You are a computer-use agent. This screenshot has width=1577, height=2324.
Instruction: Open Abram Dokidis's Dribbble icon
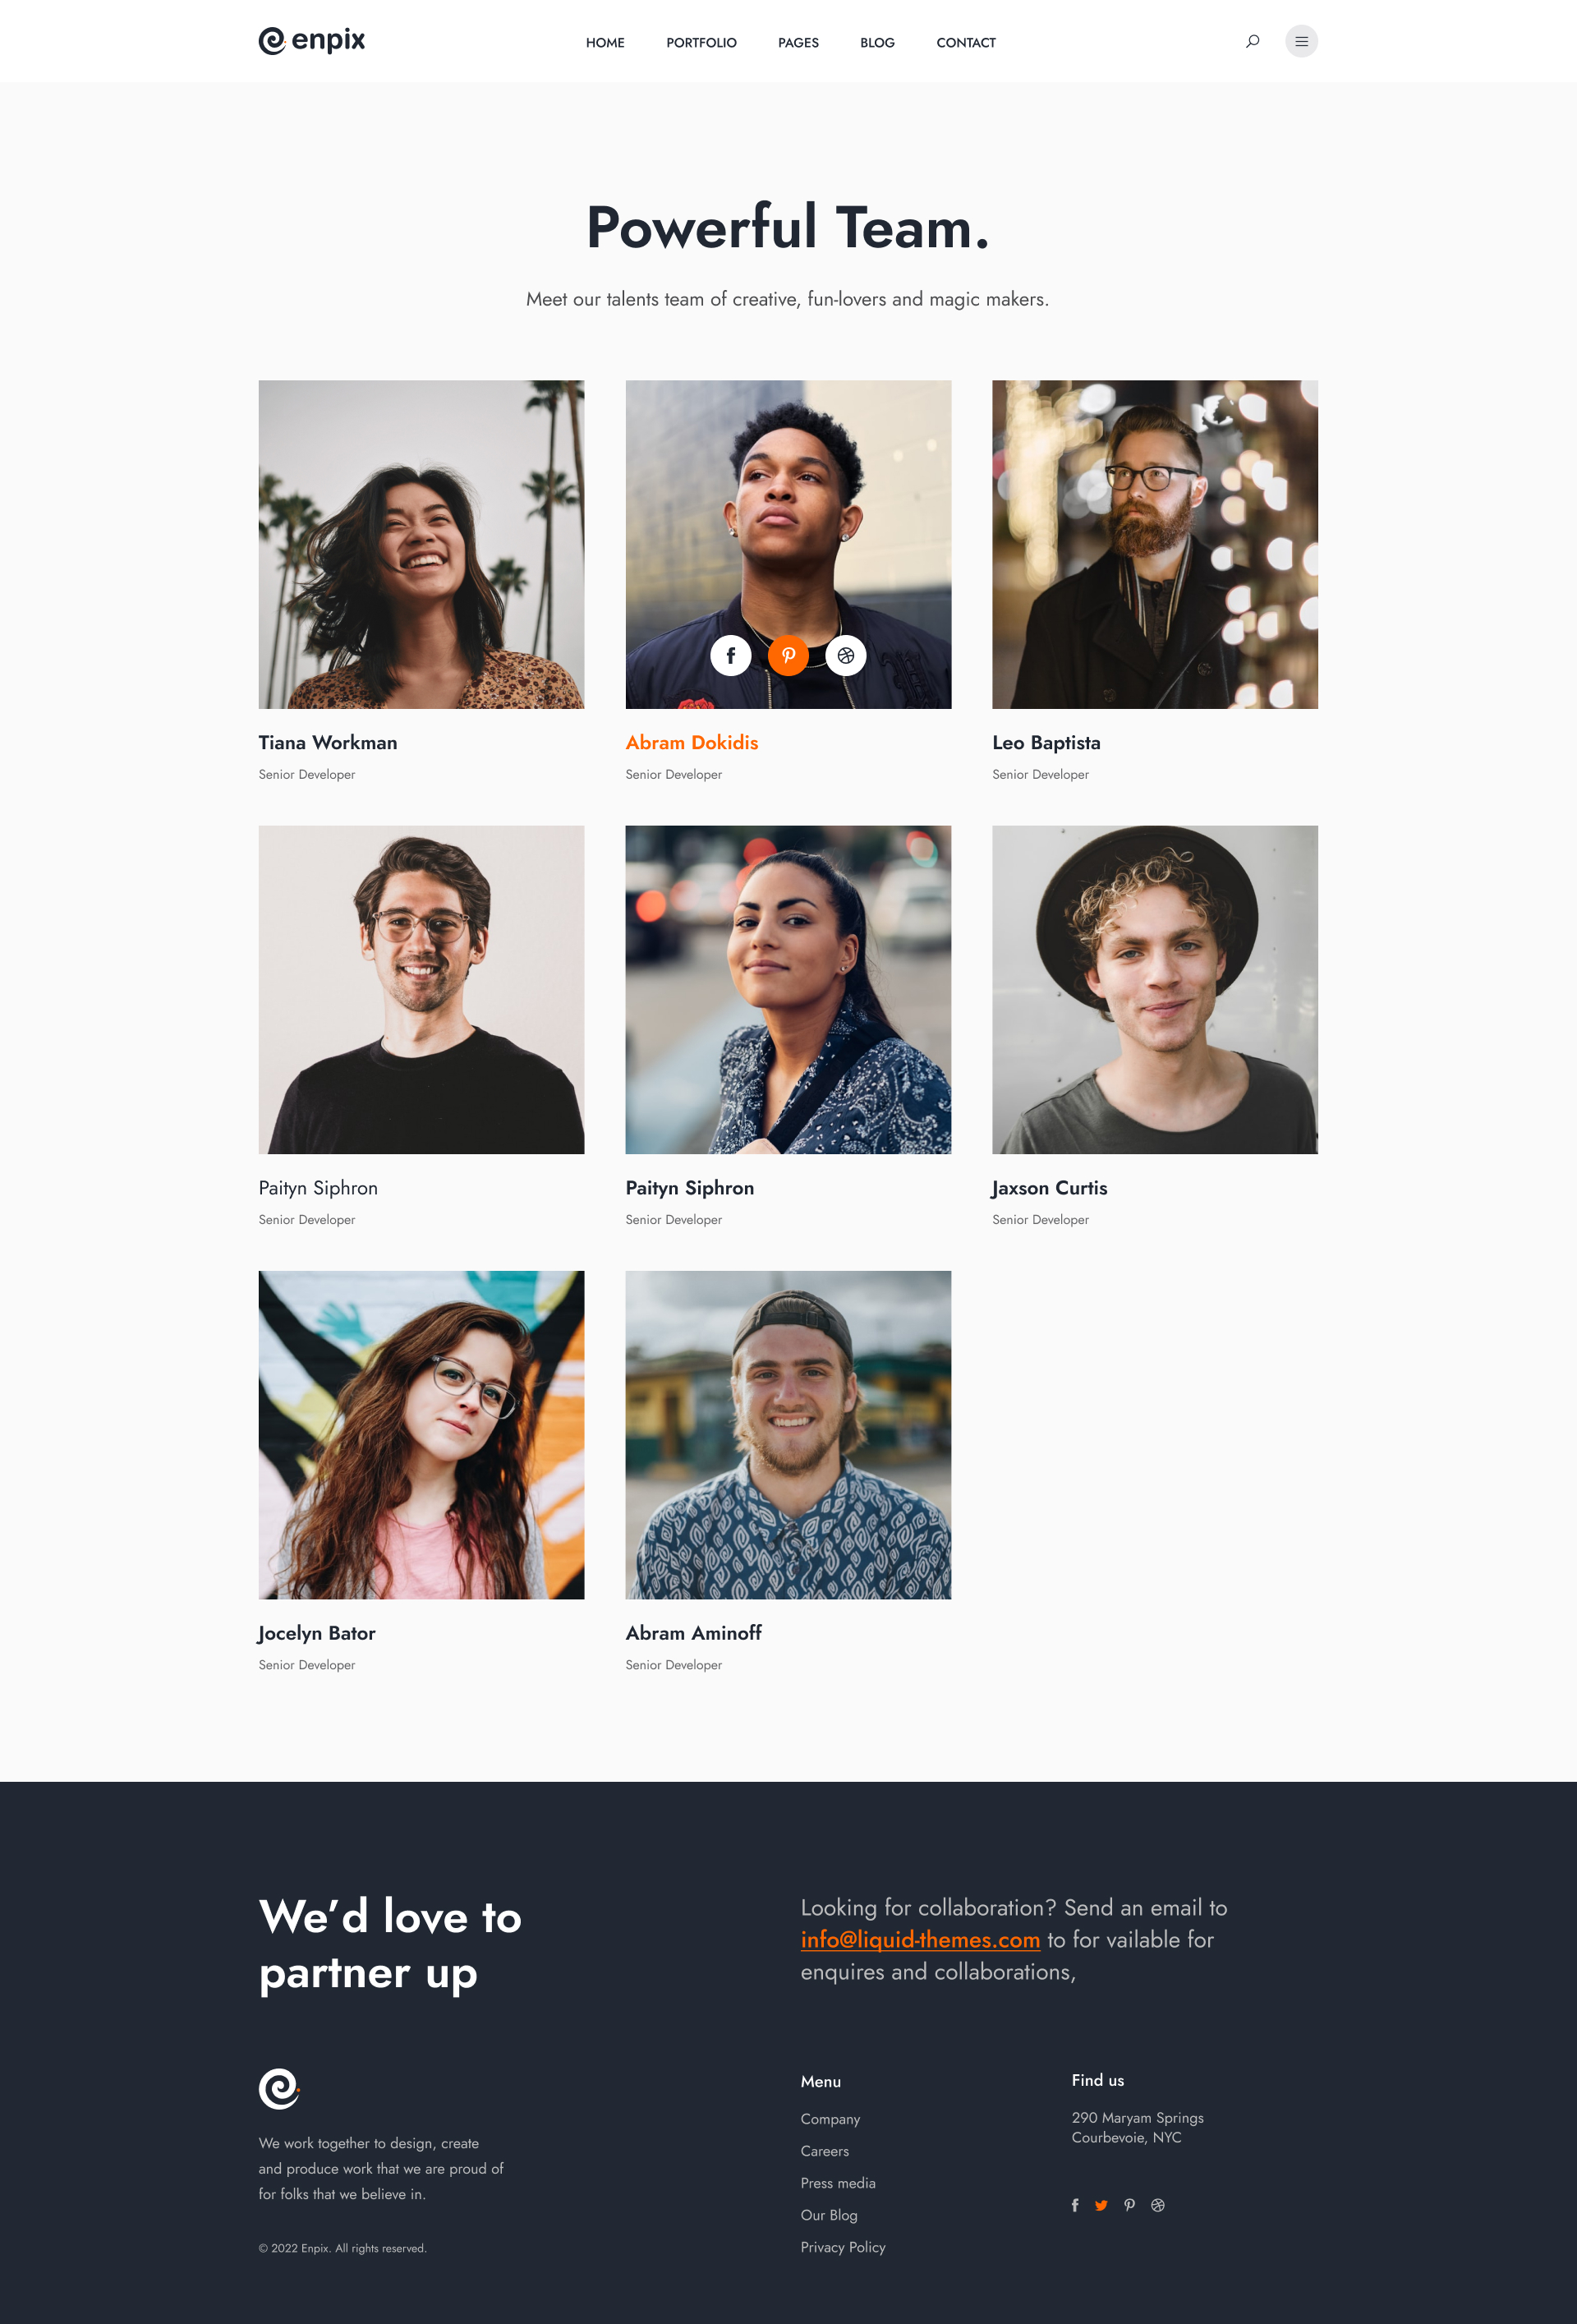click(846, 655)
